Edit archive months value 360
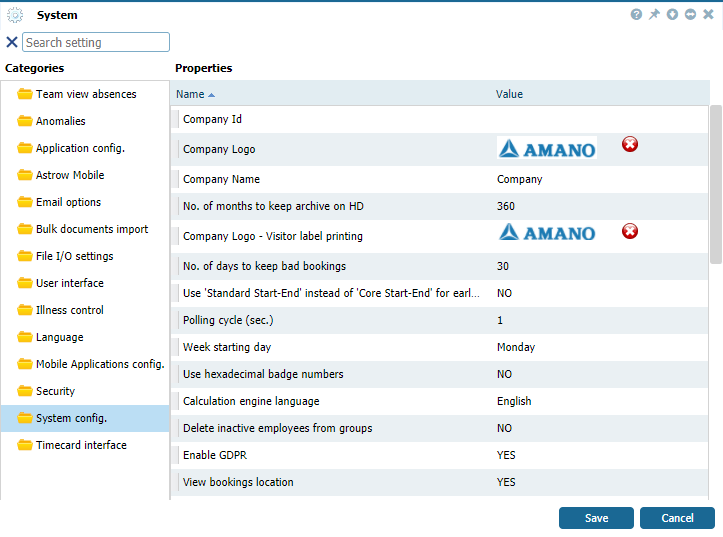Screen dimensions: 723x537 pos(506,206)
